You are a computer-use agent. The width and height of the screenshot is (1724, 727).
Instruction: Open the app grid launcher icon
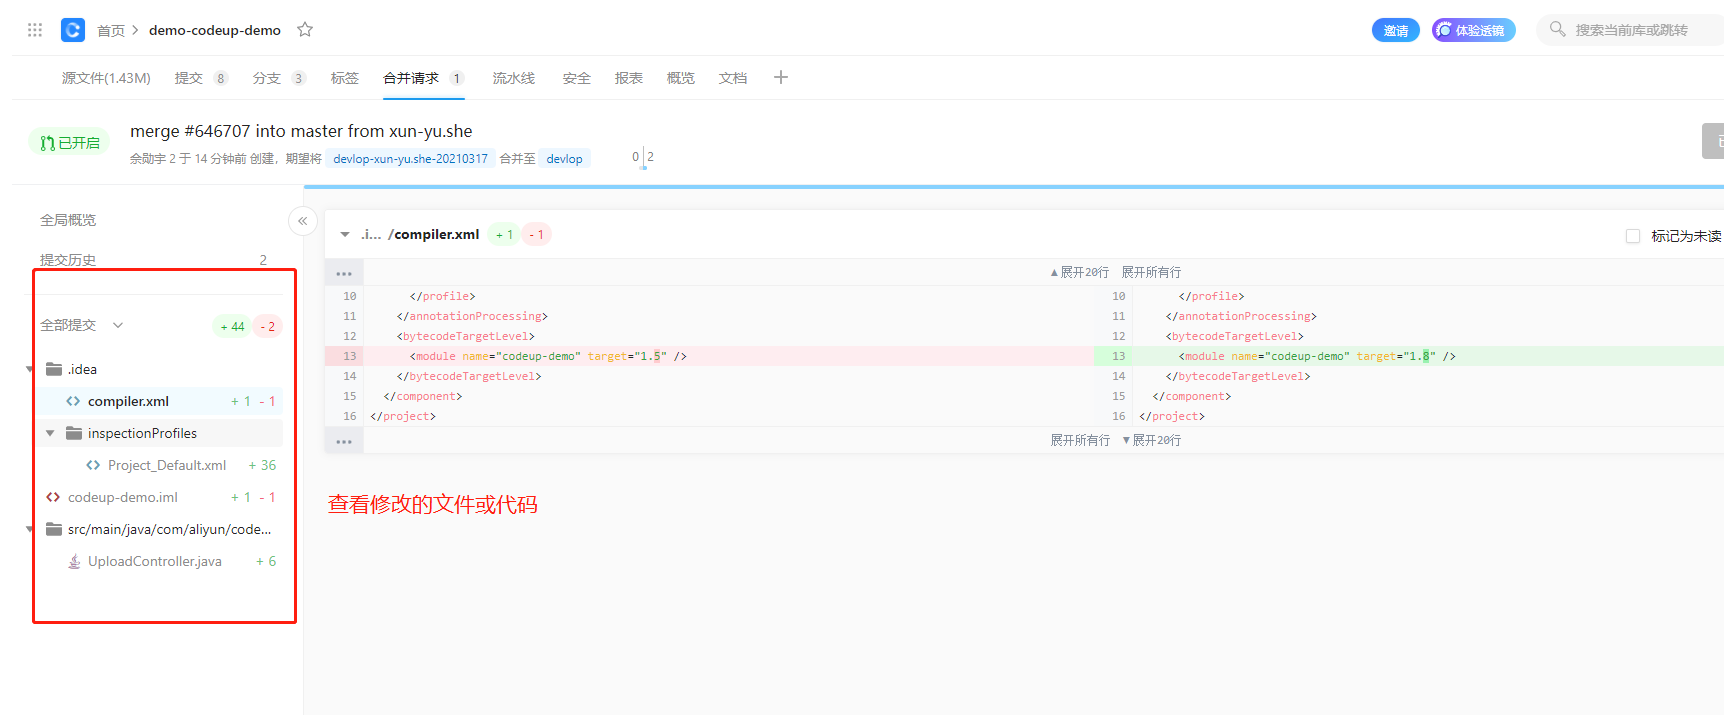35,30
